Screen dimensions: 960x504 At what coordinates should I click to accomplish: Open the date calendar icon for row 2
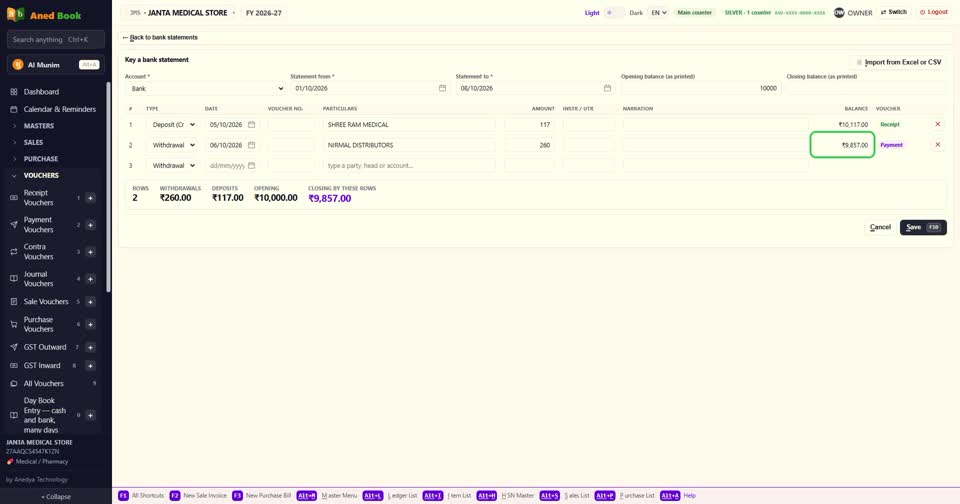(x=251, y=145)
